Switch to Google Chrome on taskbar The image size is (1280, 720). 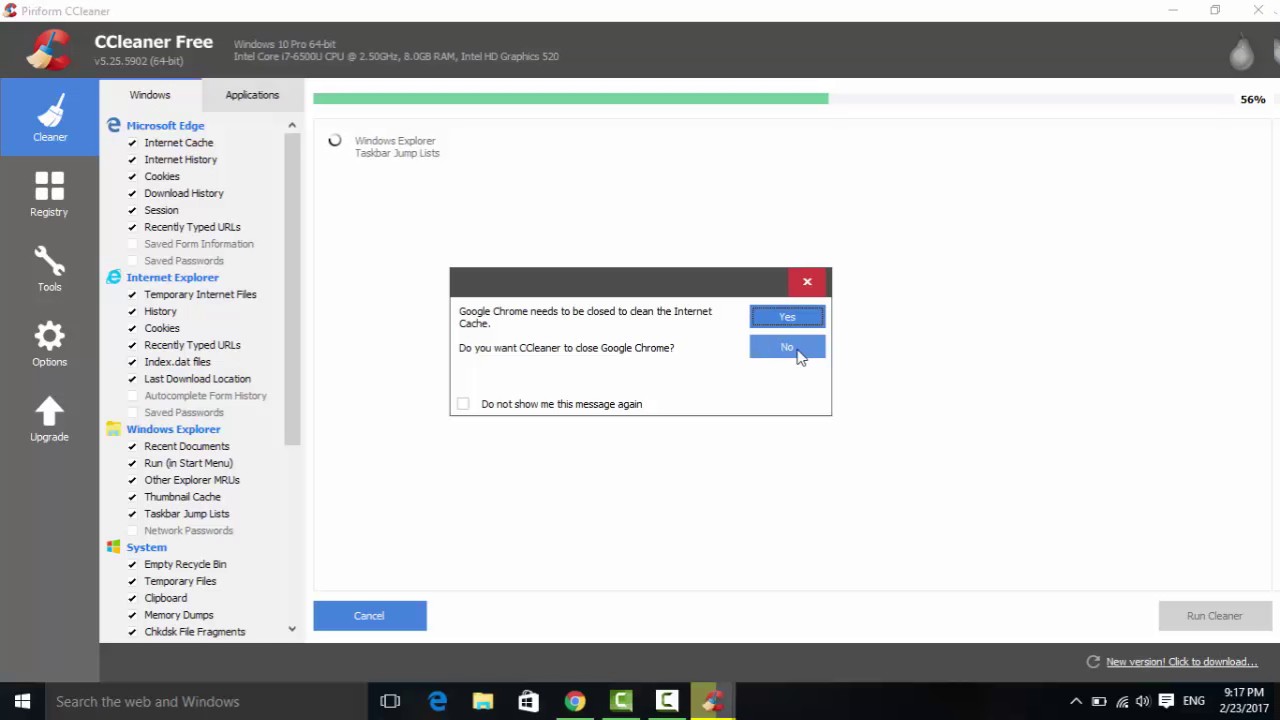(575, 701)
